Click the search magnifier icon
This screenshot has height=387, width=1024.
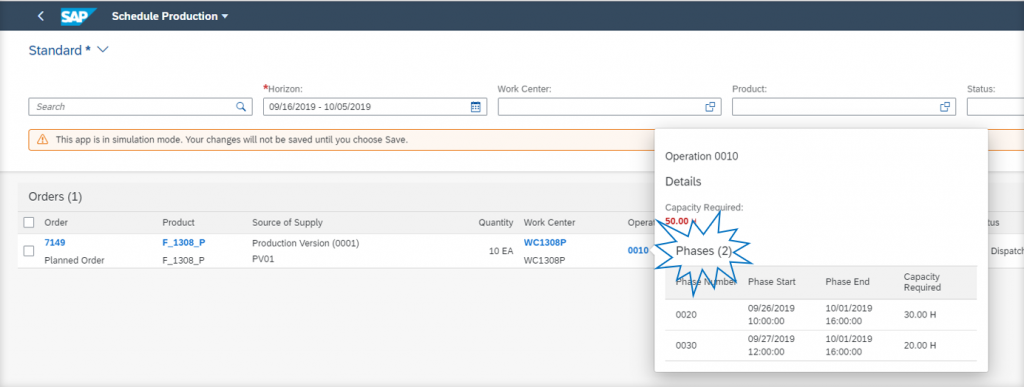(241, 106)
